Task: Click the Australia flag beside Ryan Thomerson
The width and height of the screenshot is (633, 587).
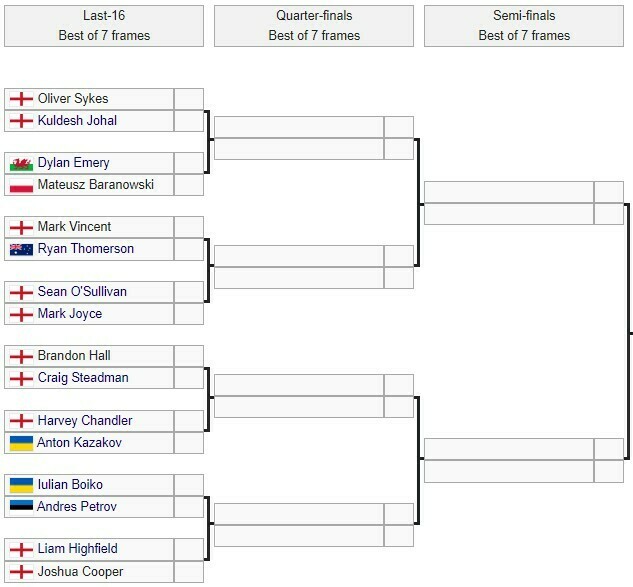Action: click(21, 249)
